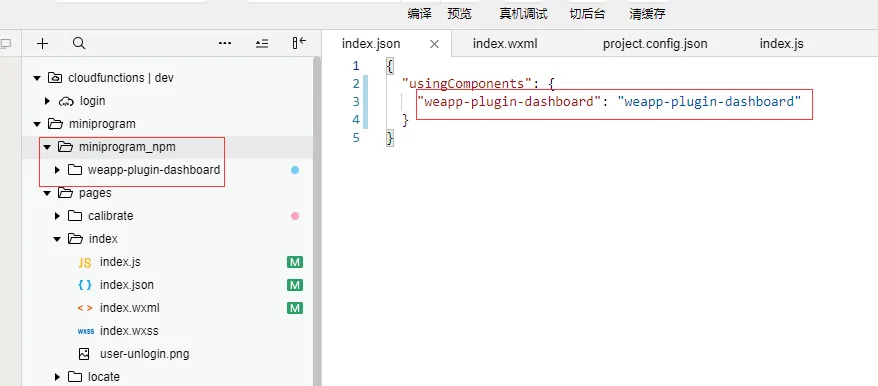The image size is (878, 386).
Task: Open user-unlogin.png in the file tree
Action: (x=144, y=354)
